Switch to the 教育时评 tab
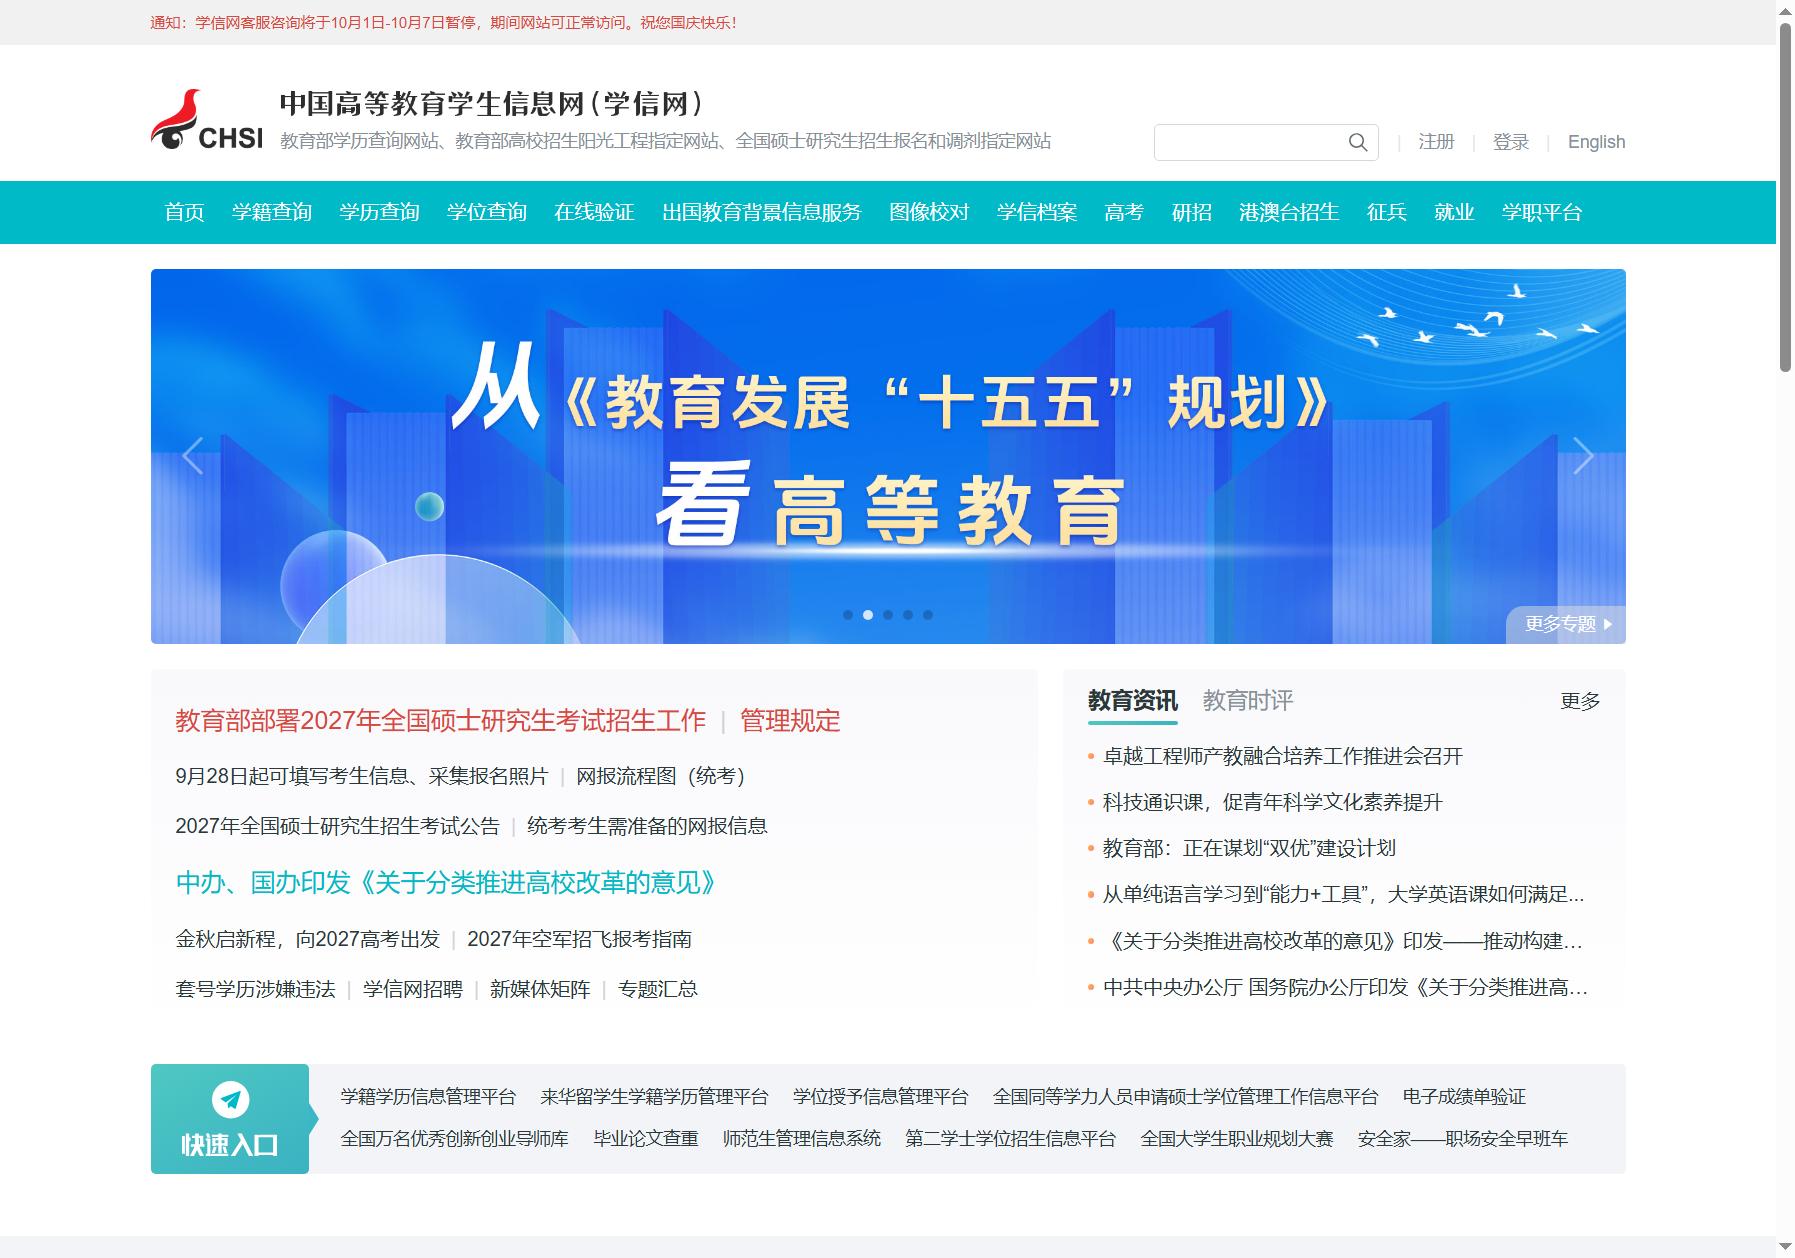 1247,700
